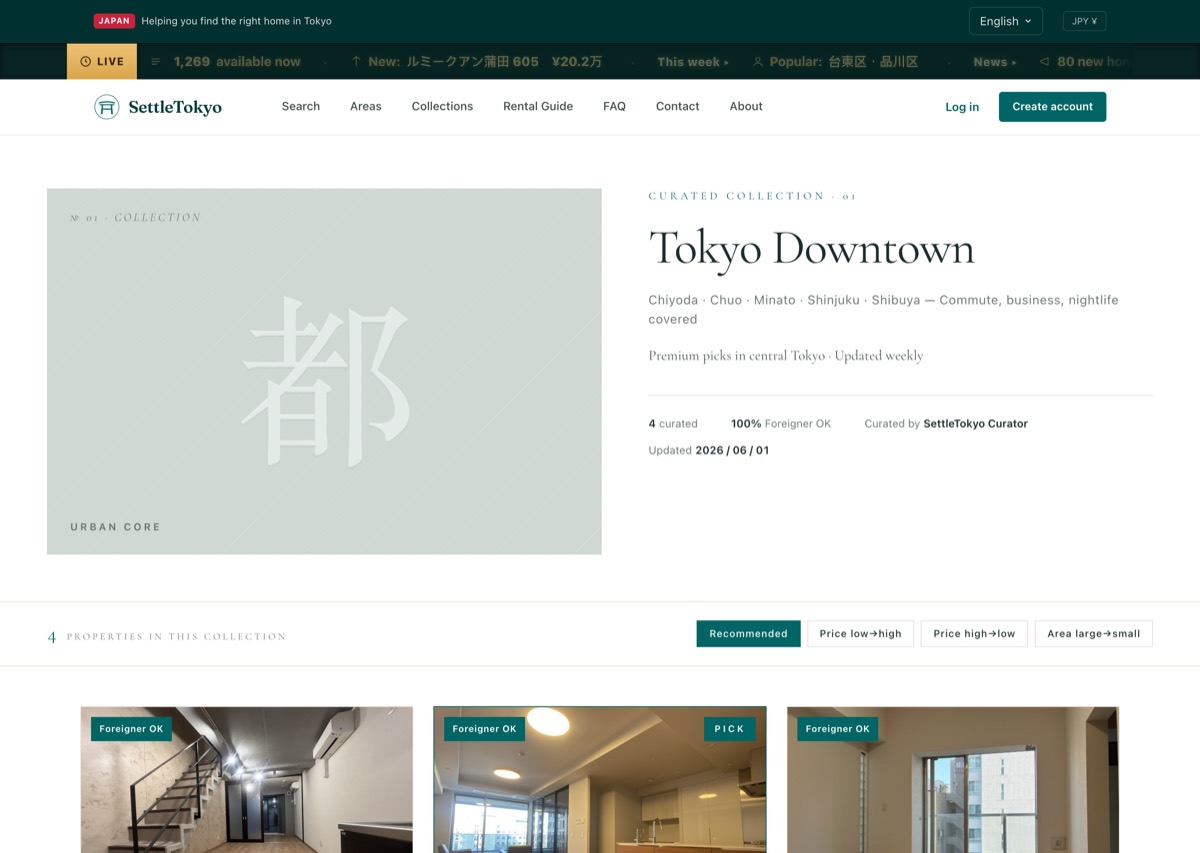The image size is (1200, 853).
Task: Click the CURATED COLLECTION · 01 label
Action: coord(752,196)
